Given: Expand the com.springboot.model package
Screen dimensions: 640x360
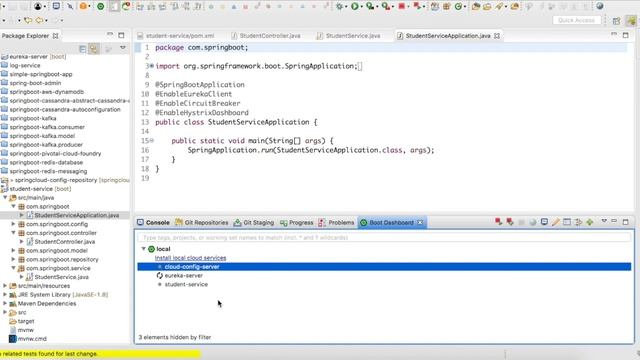Looking at the screenshot, I should [x=13, y=251].
